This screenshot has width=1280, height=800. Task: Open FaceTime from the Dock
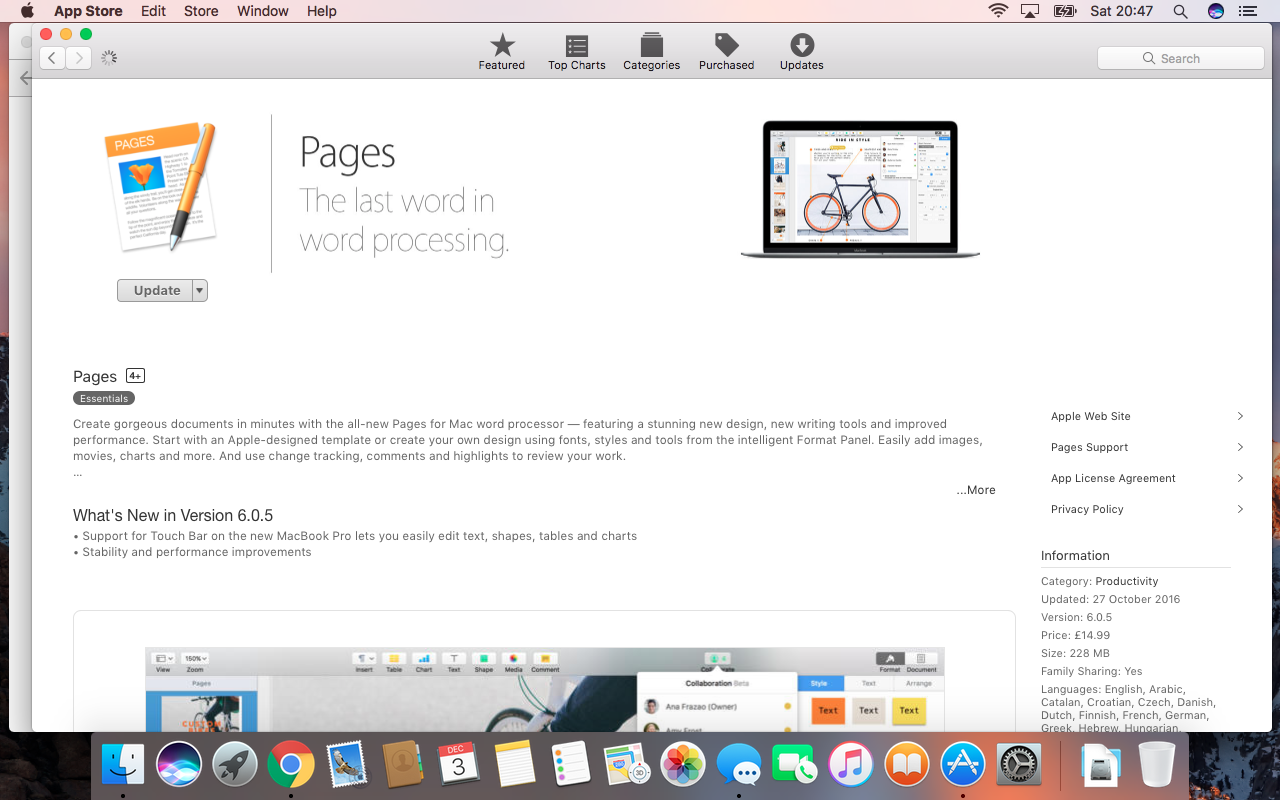point(795,766)
